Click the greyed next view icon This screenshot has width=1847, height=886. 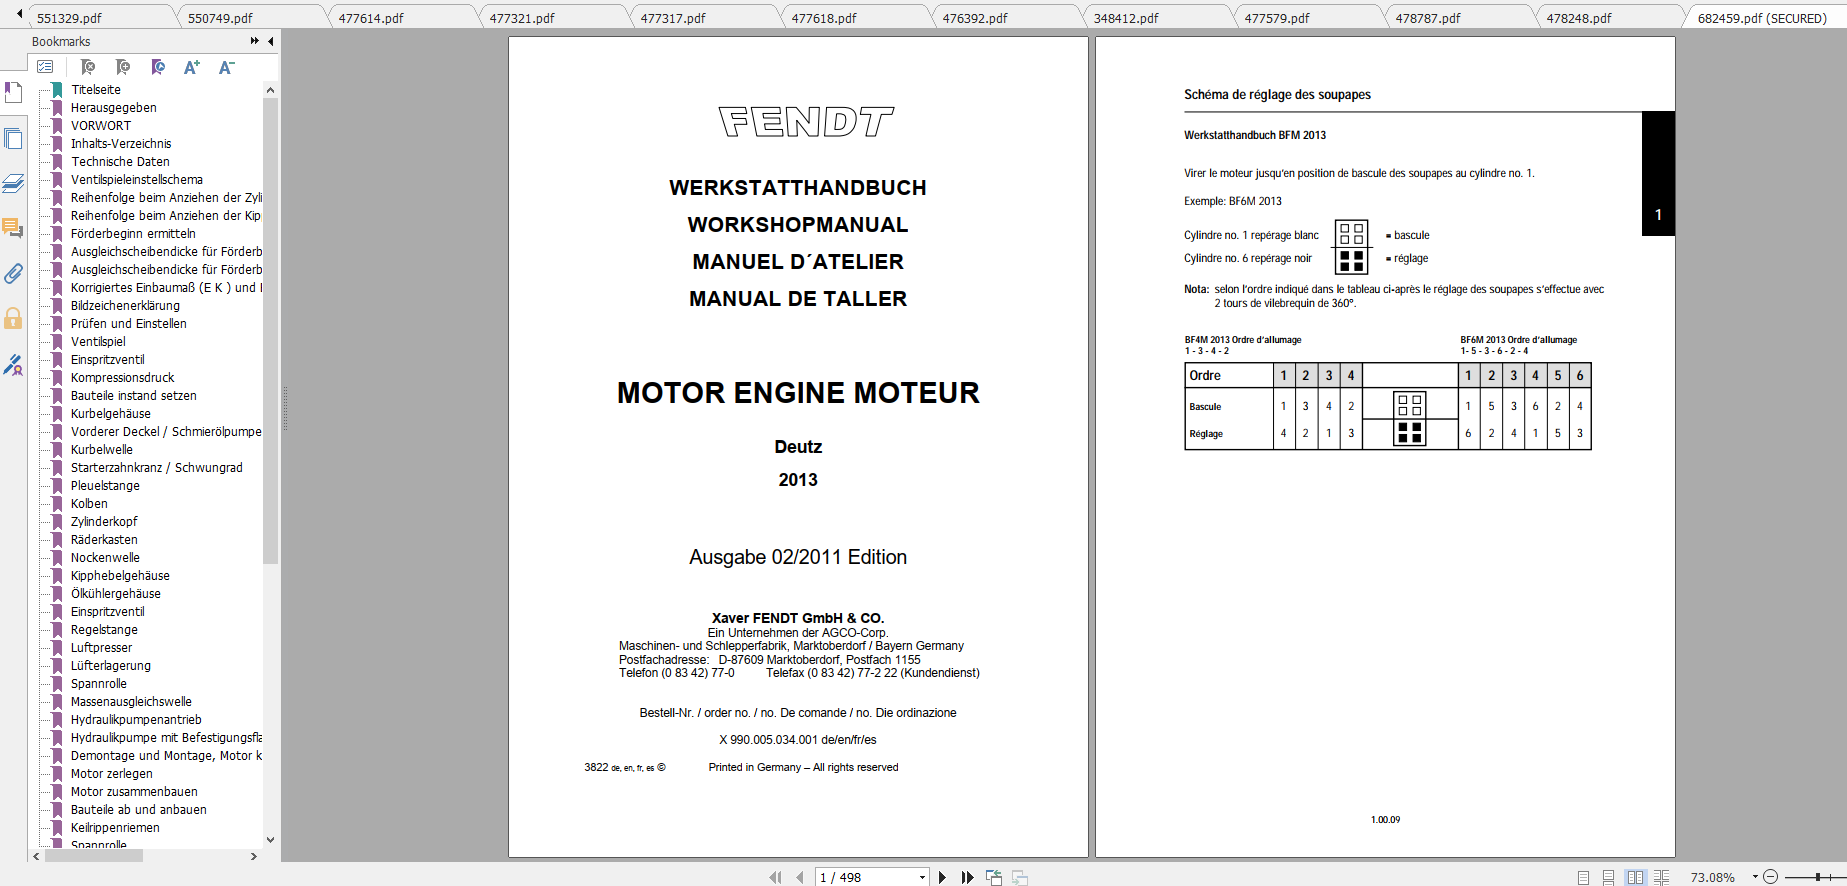1020,877
